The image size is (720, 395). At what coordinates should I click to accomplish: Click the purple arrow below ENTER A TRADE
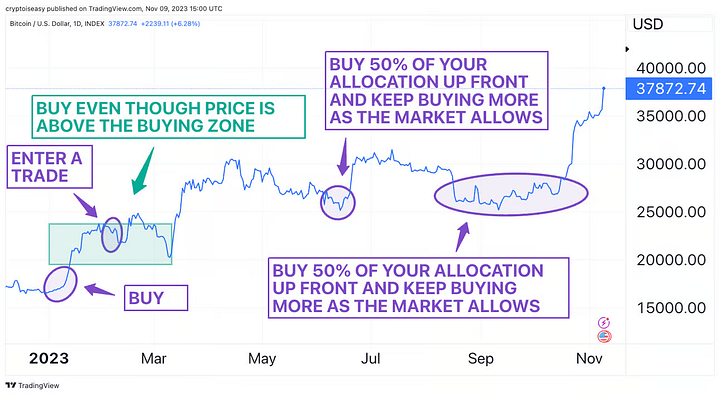pos(85,205)
